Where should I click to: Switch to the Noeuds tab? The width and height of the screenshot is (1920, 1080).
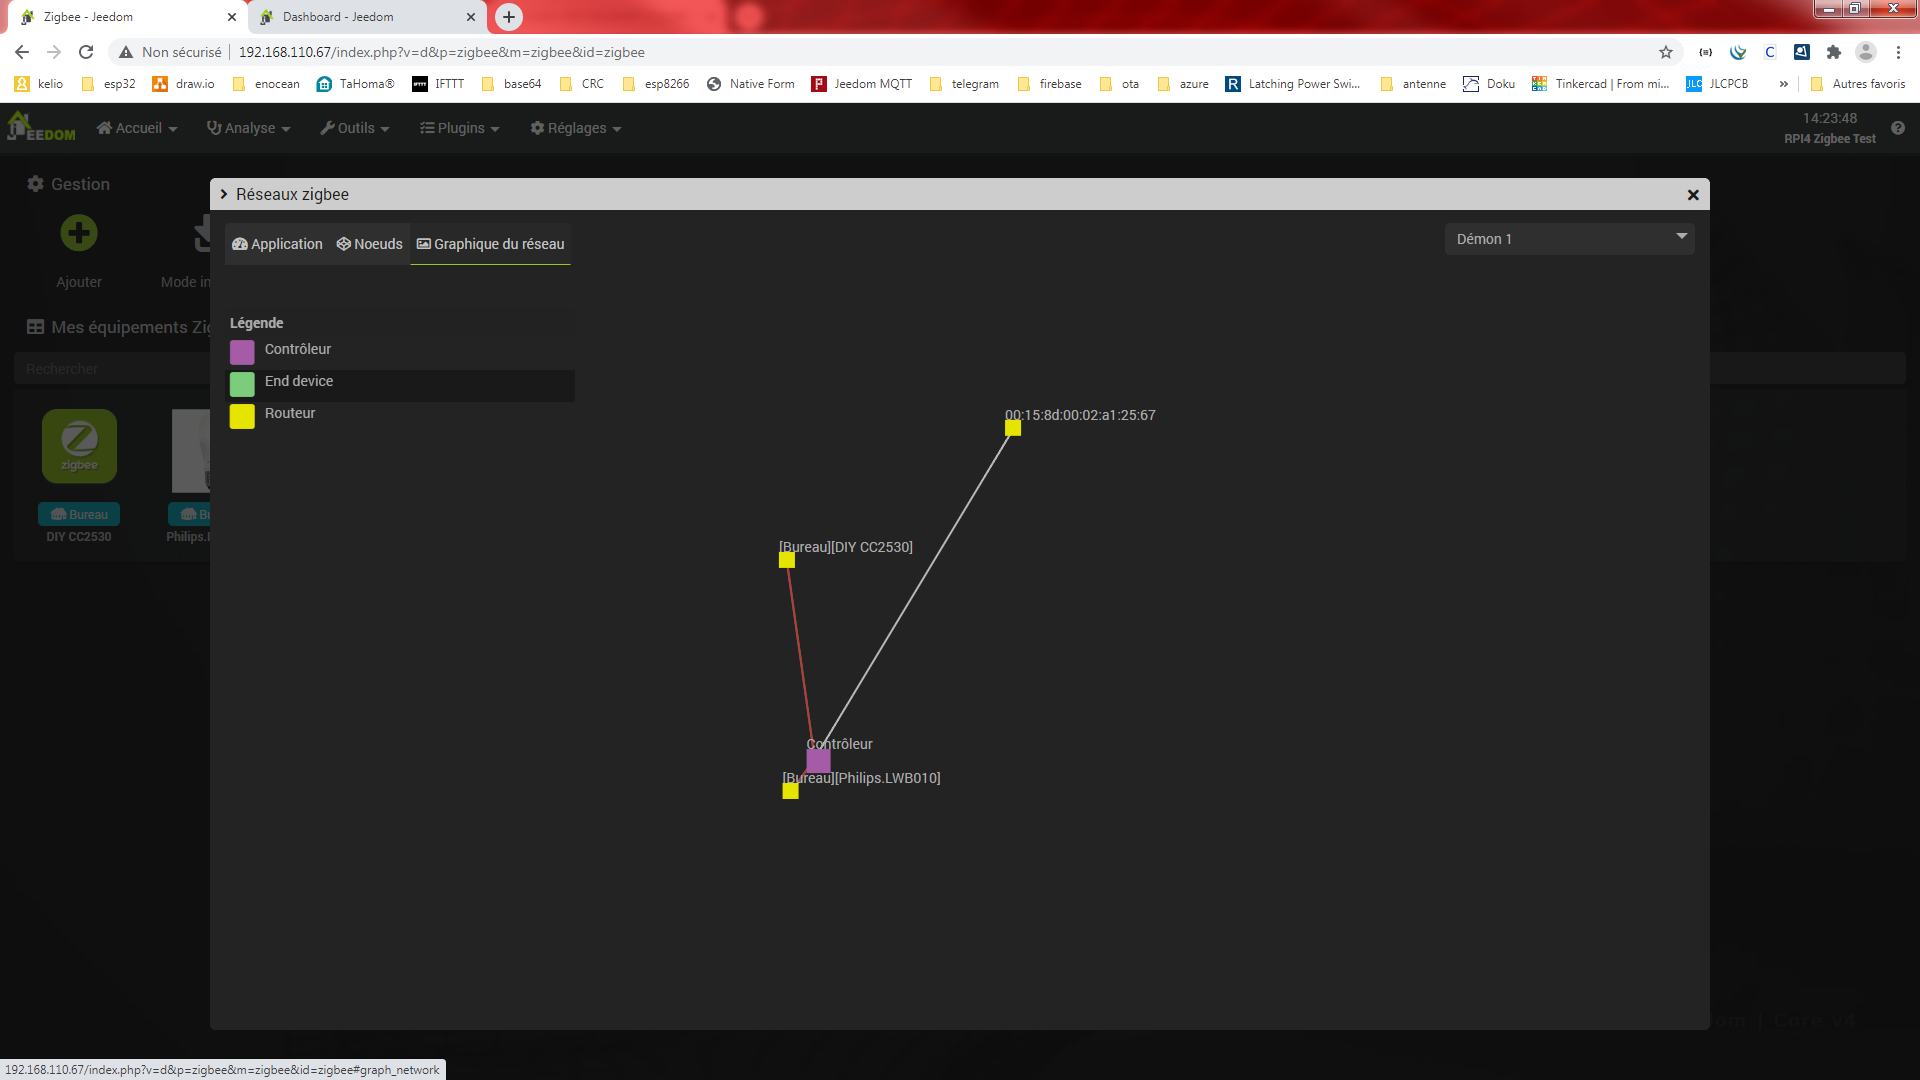click(369, 244)
